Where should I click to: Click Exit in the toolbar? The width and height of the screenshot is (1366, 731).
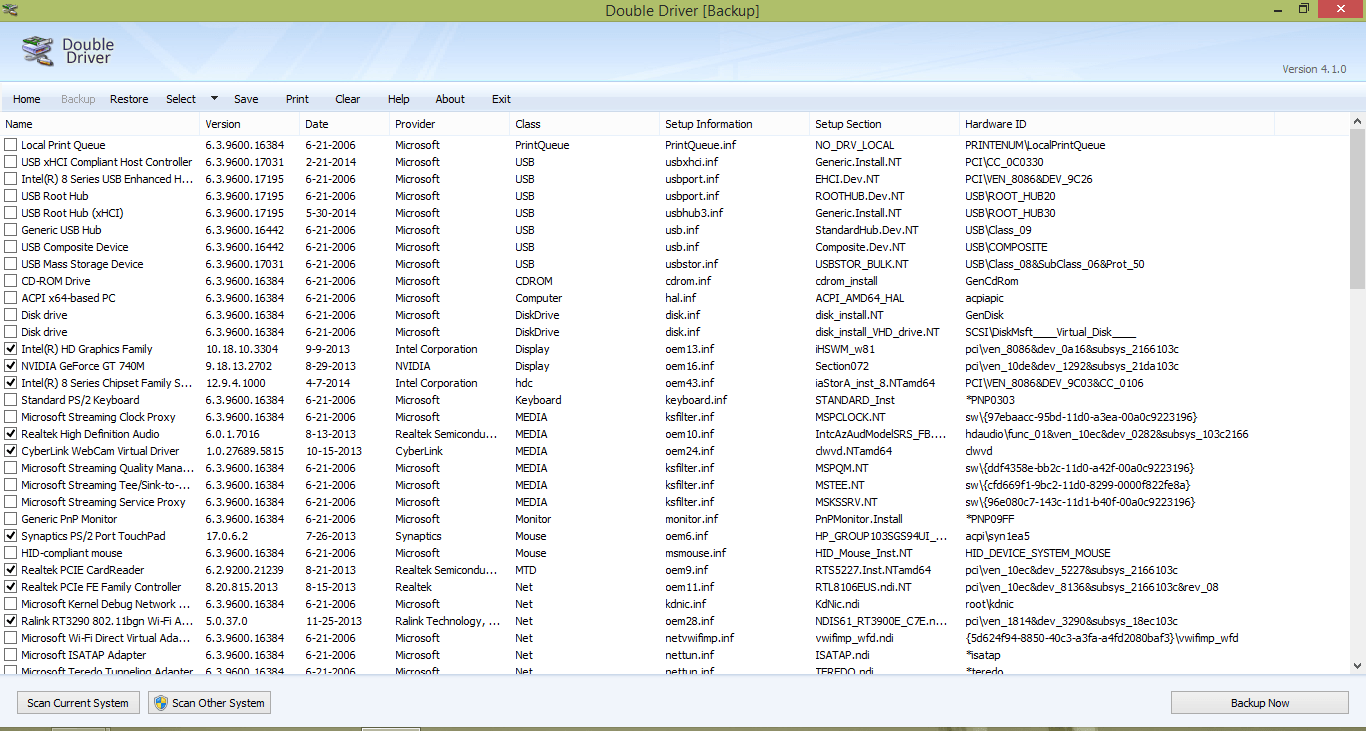501,99
